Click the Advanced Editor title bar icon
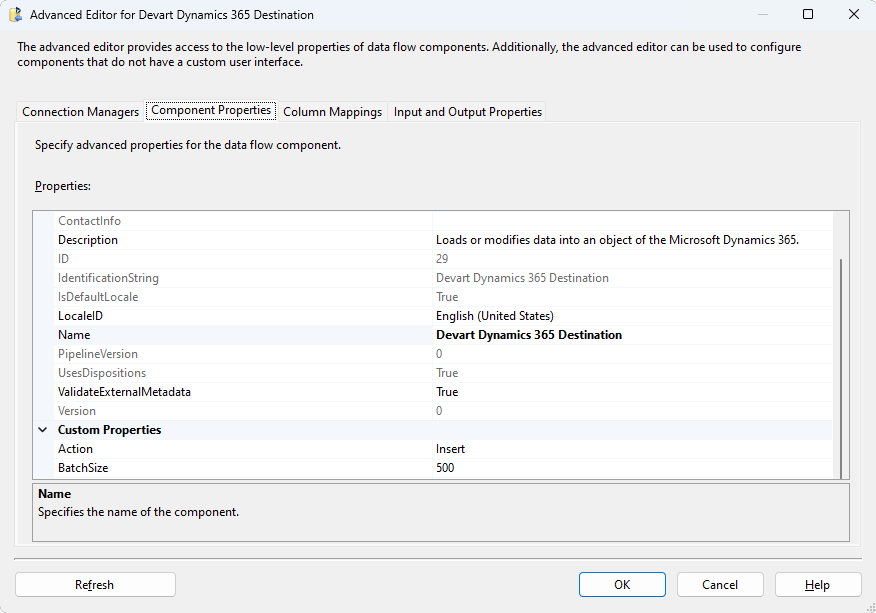 (x=17, y=15)
